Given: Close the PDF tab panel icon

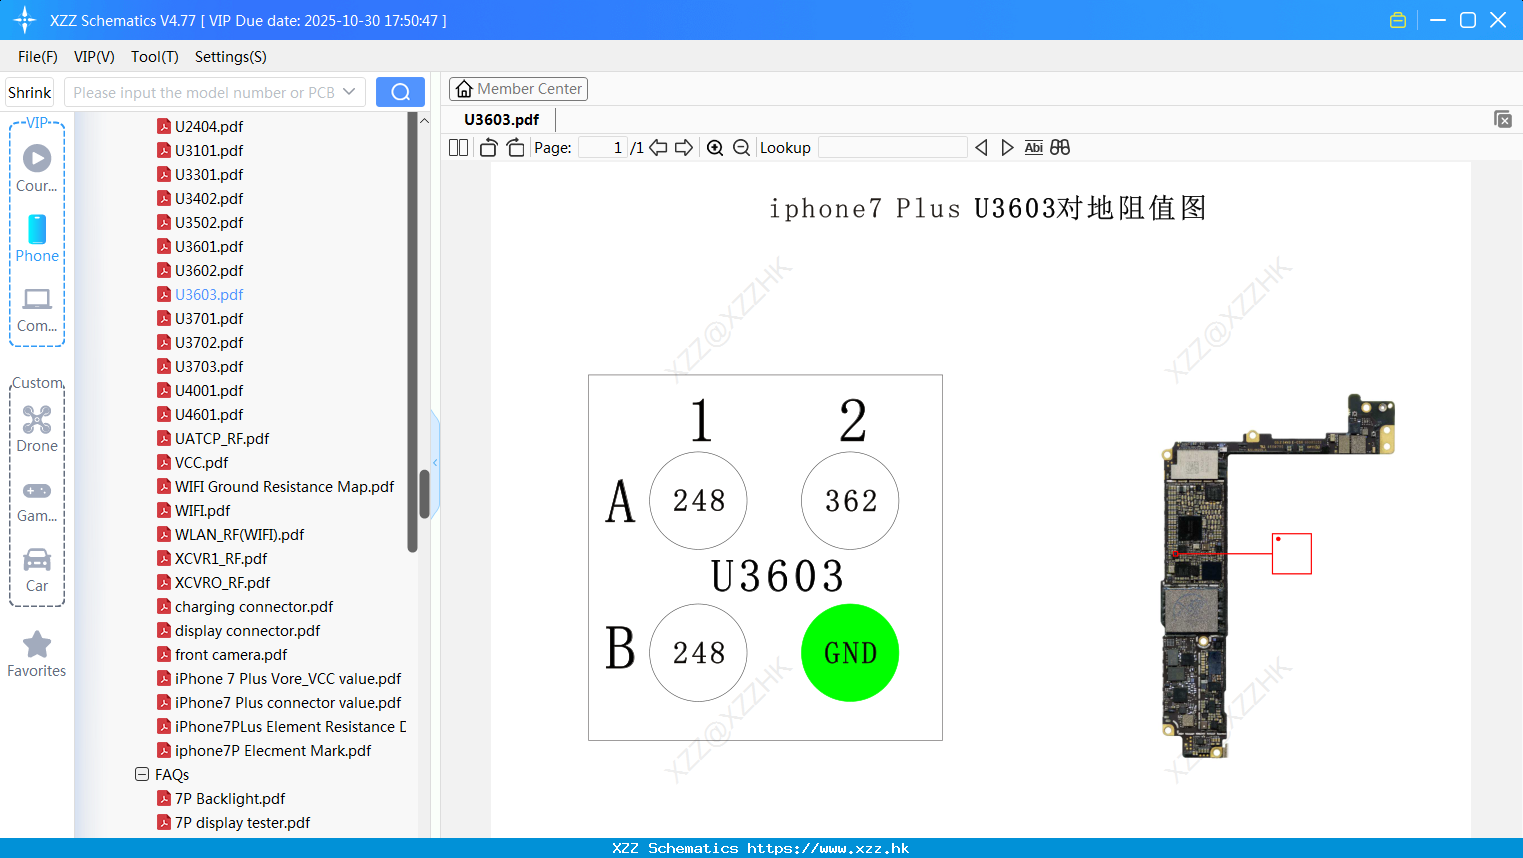Looking at the screenshot, I should 1502,119.
